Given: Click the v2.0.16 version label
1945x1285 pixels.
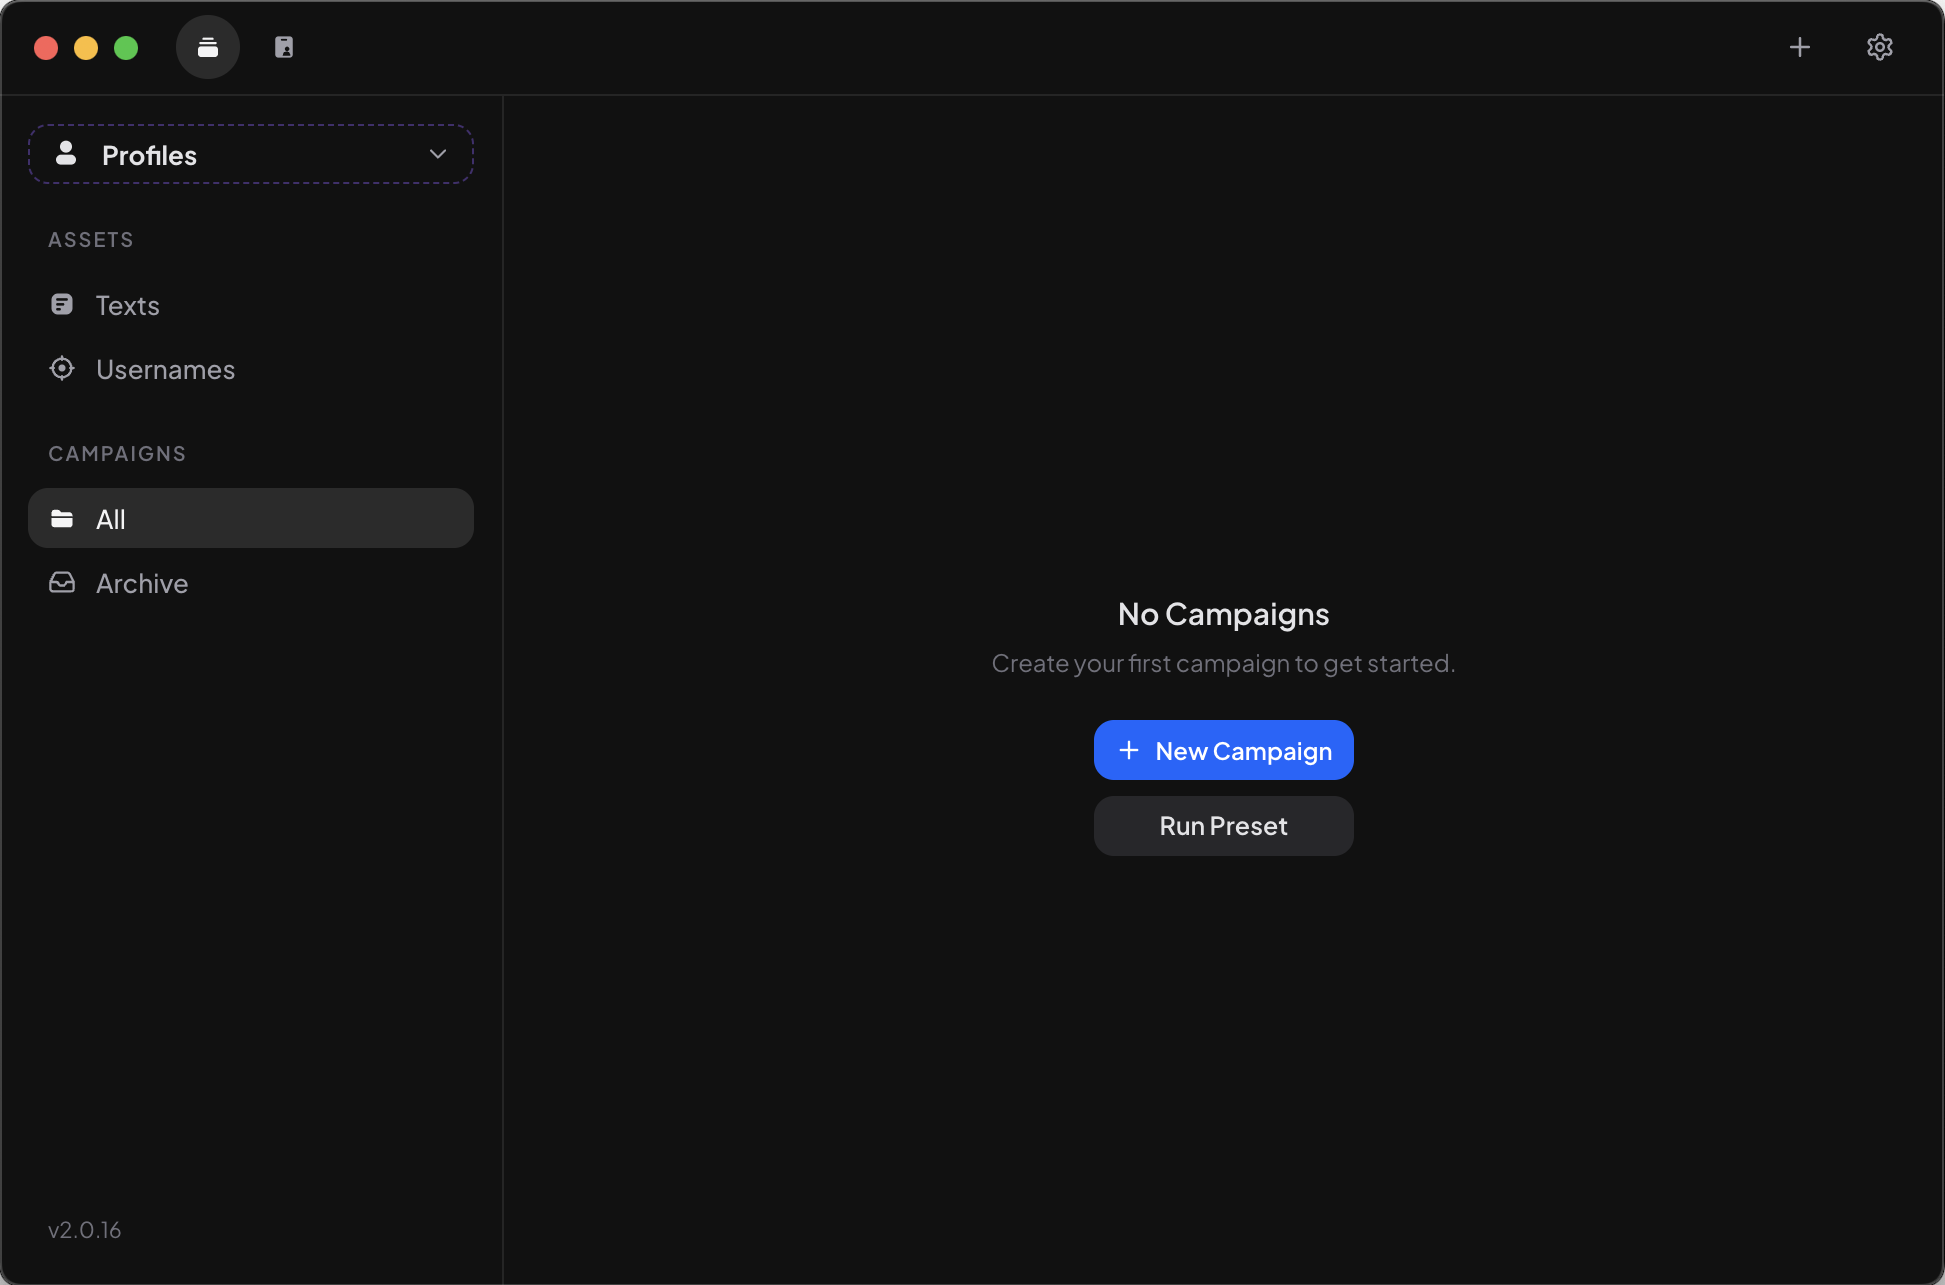Looking at the screenshot, I should pos(85,1230).
